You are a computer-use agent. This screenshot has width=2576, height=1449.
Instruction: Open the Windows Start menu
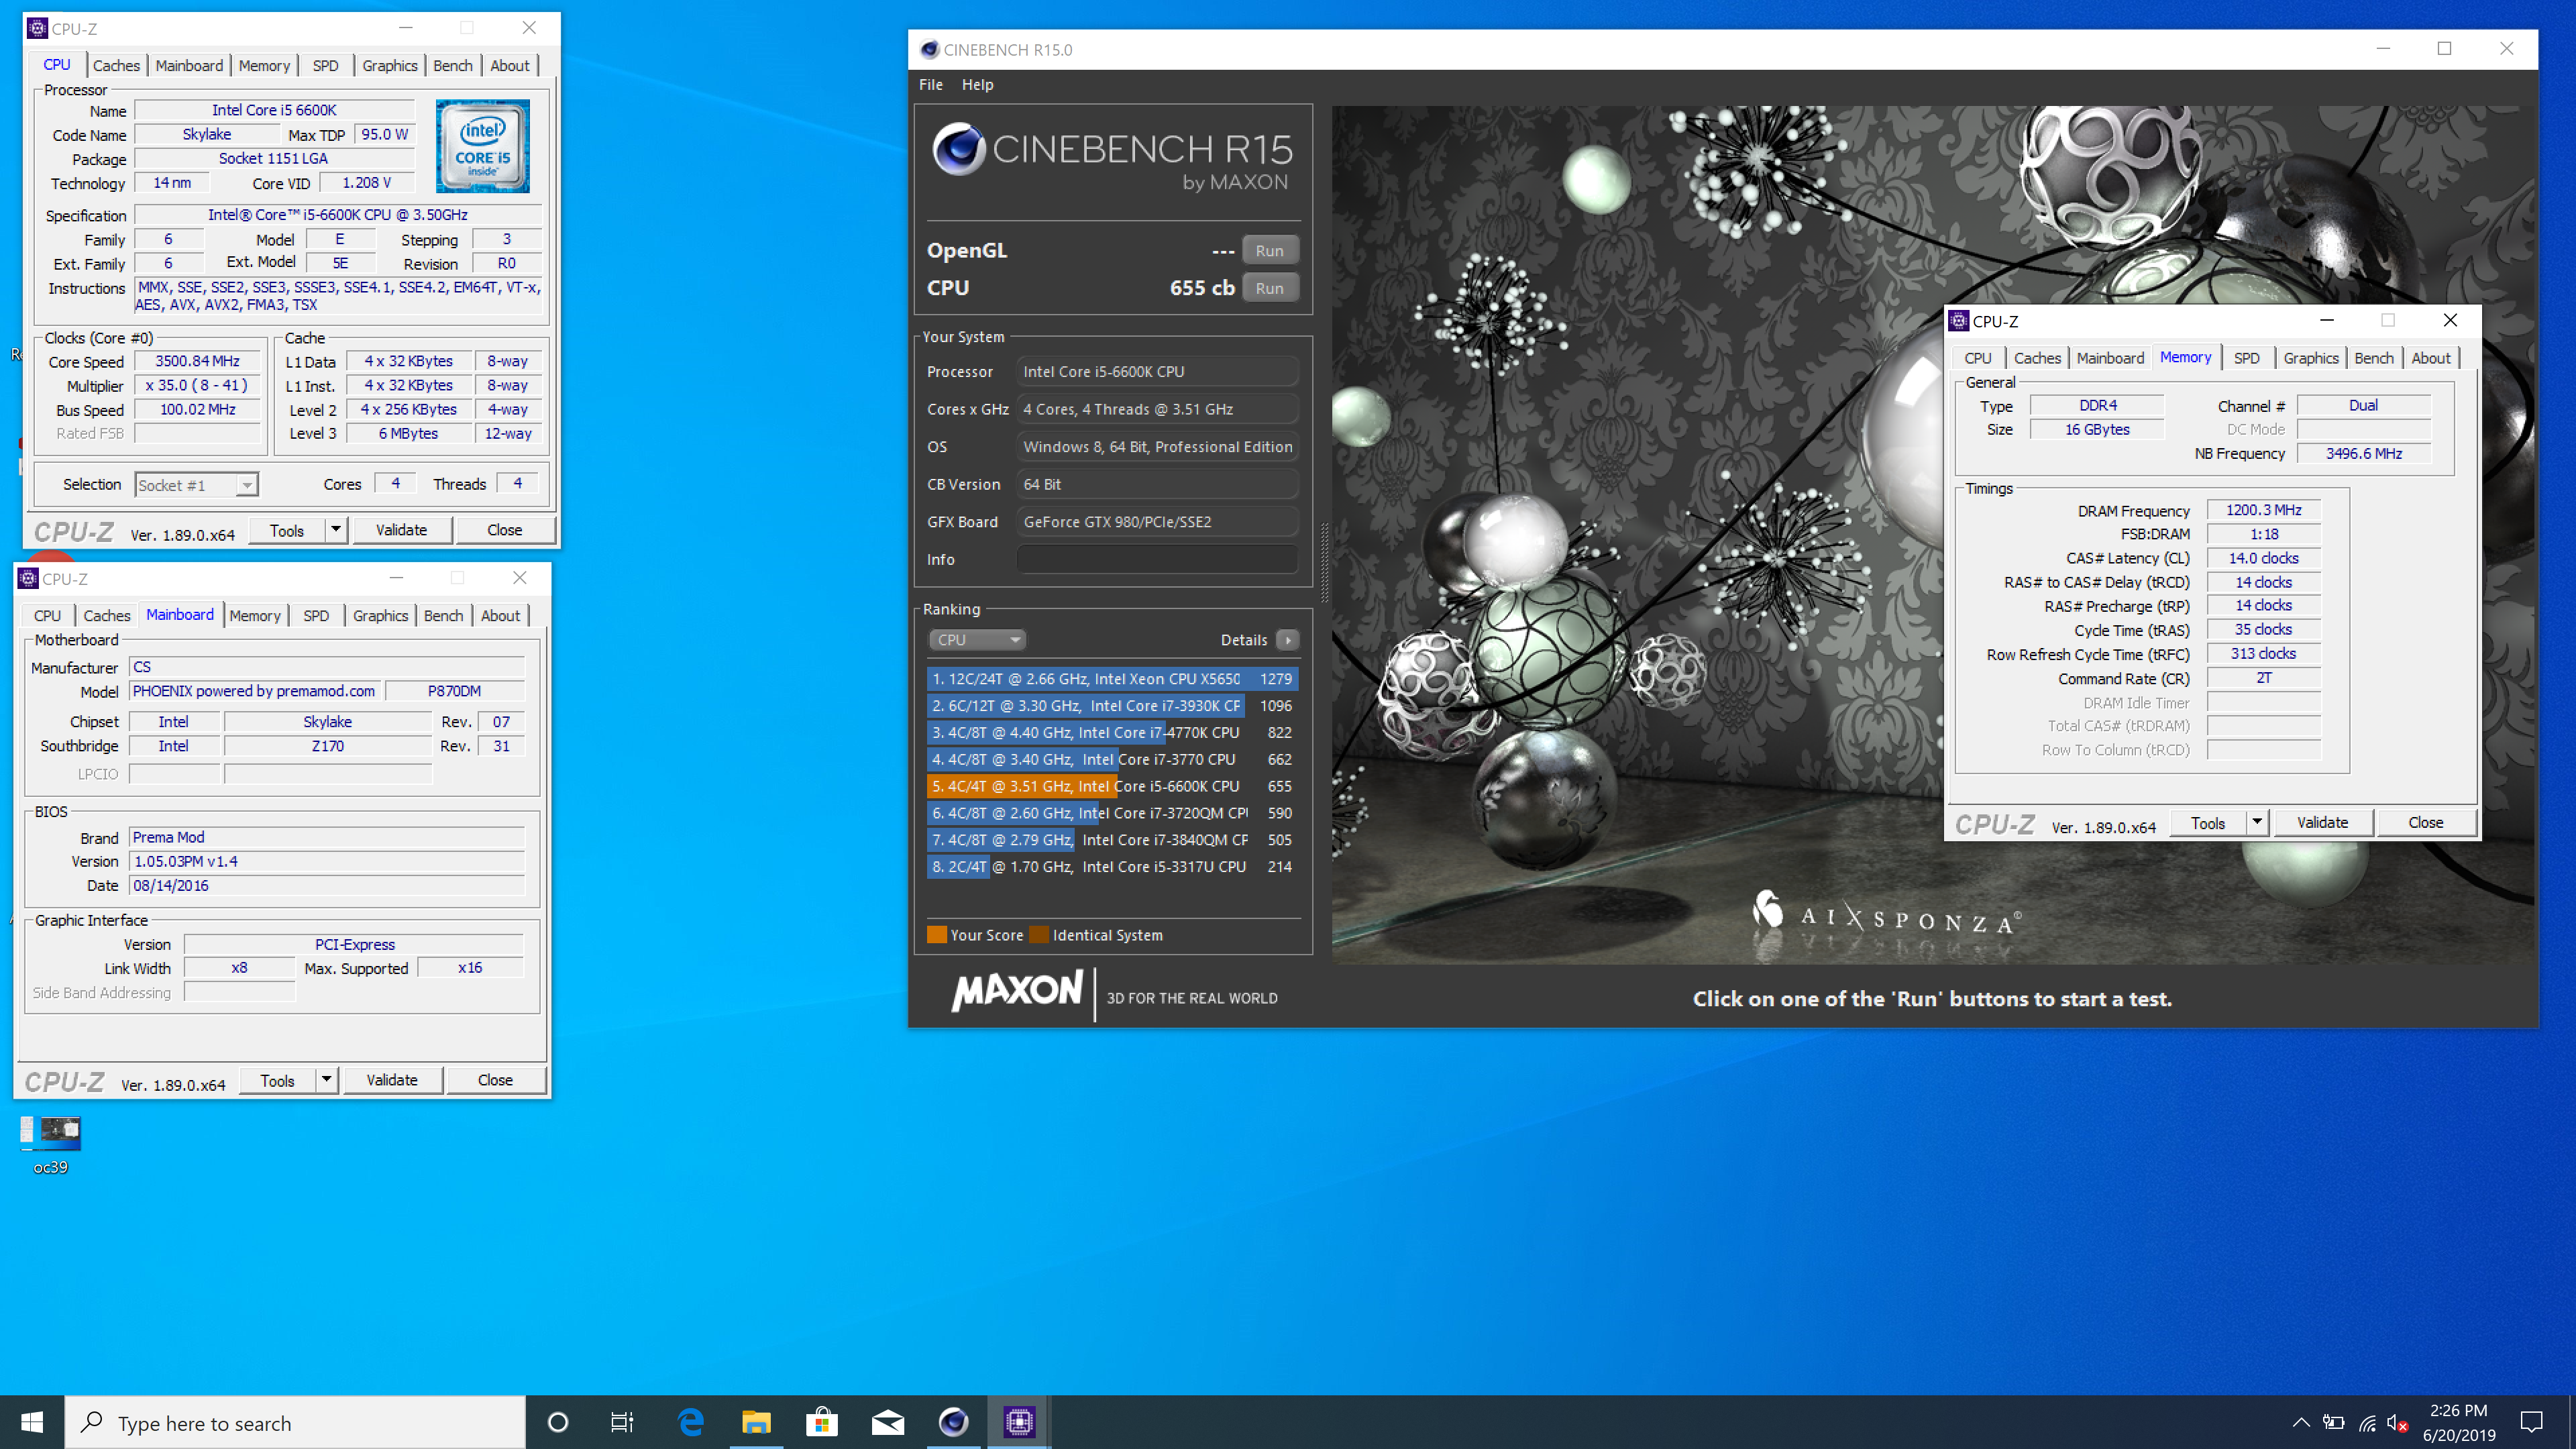(x=32, y=1422)
